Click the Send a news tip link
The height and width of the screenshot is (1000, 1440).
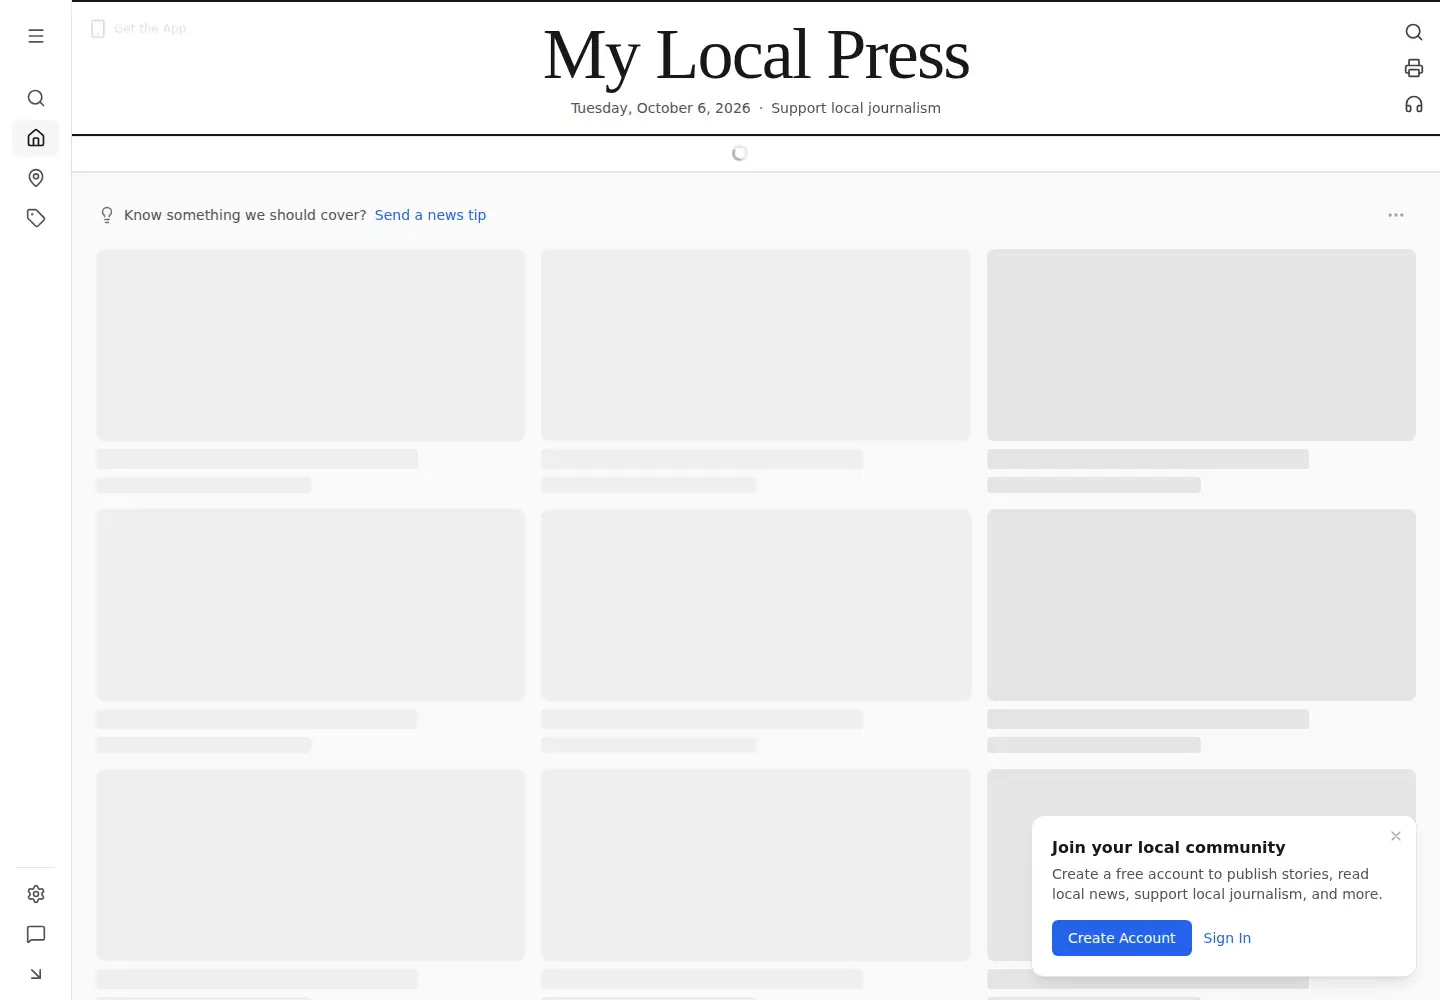pos(430,215)
